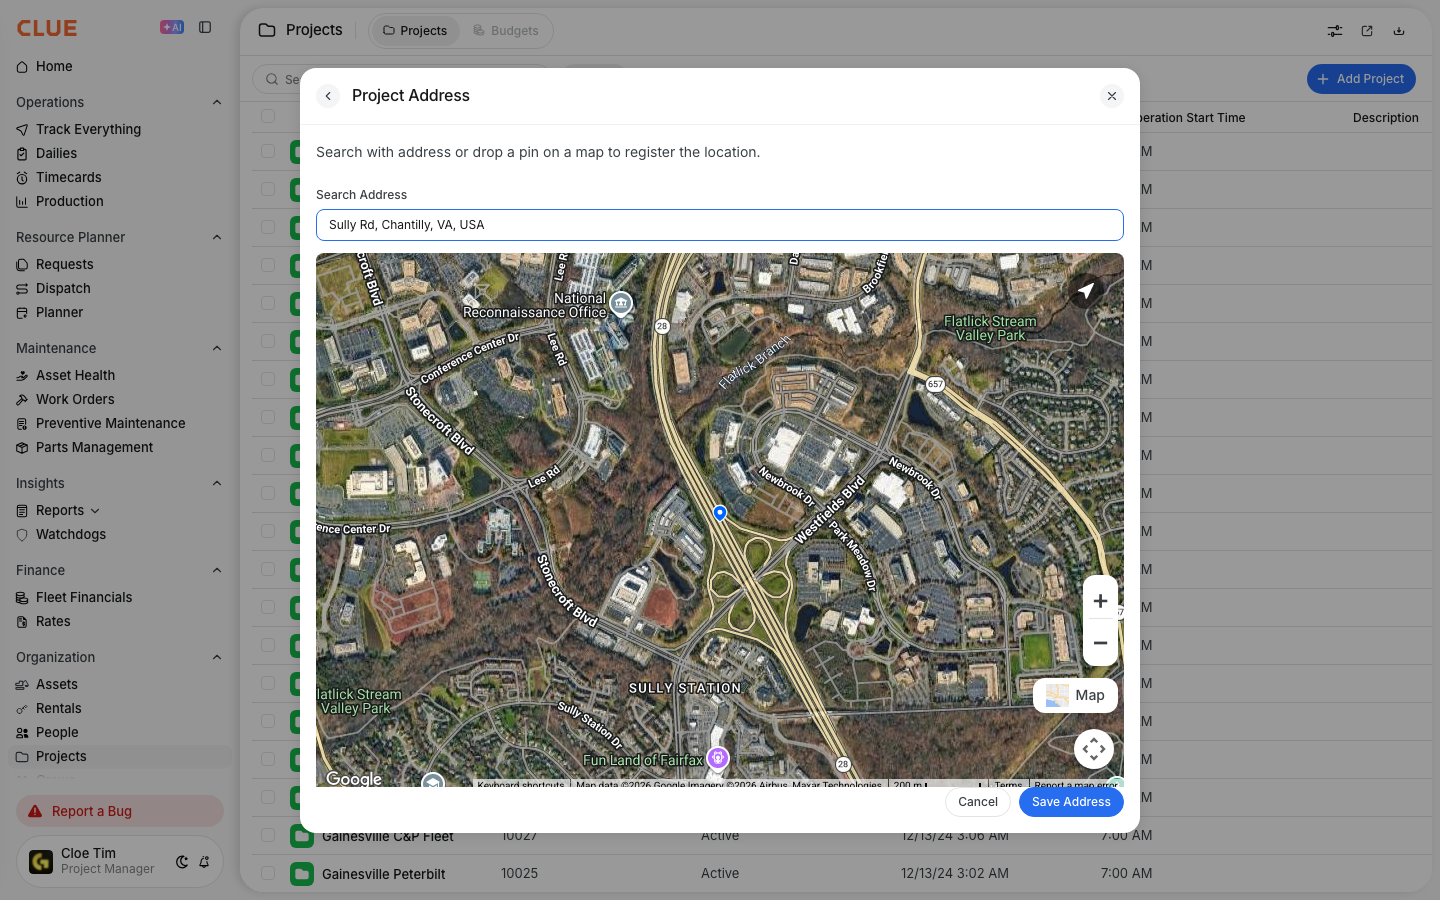Collapse the Finance section
Viewport: 1440px width, 900px height.
217,570
